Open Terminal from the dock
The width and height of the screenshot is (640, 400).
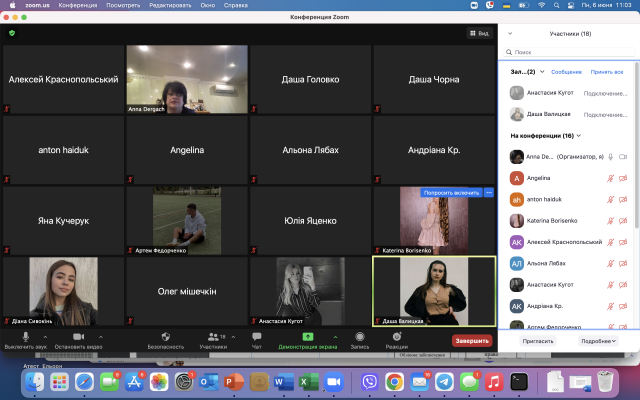[519, 382]
